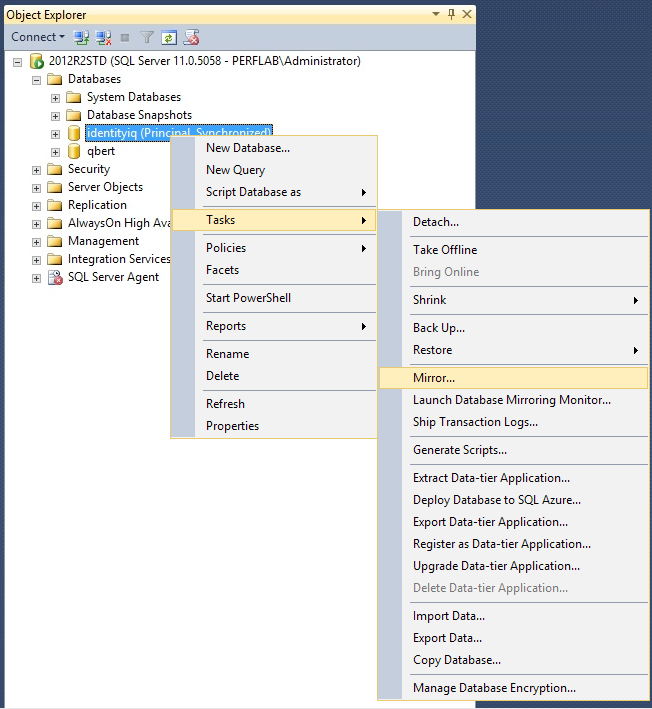Screen dimensions: 652x709
Task: Expand the qbert database node
Action: 55,152
